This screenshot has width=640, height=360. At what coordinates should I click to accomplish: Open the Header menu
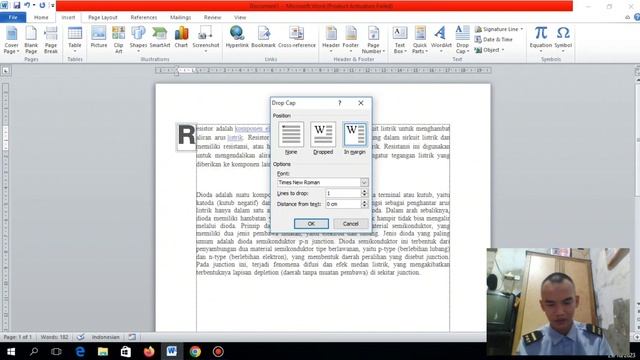tap(331, 39)
